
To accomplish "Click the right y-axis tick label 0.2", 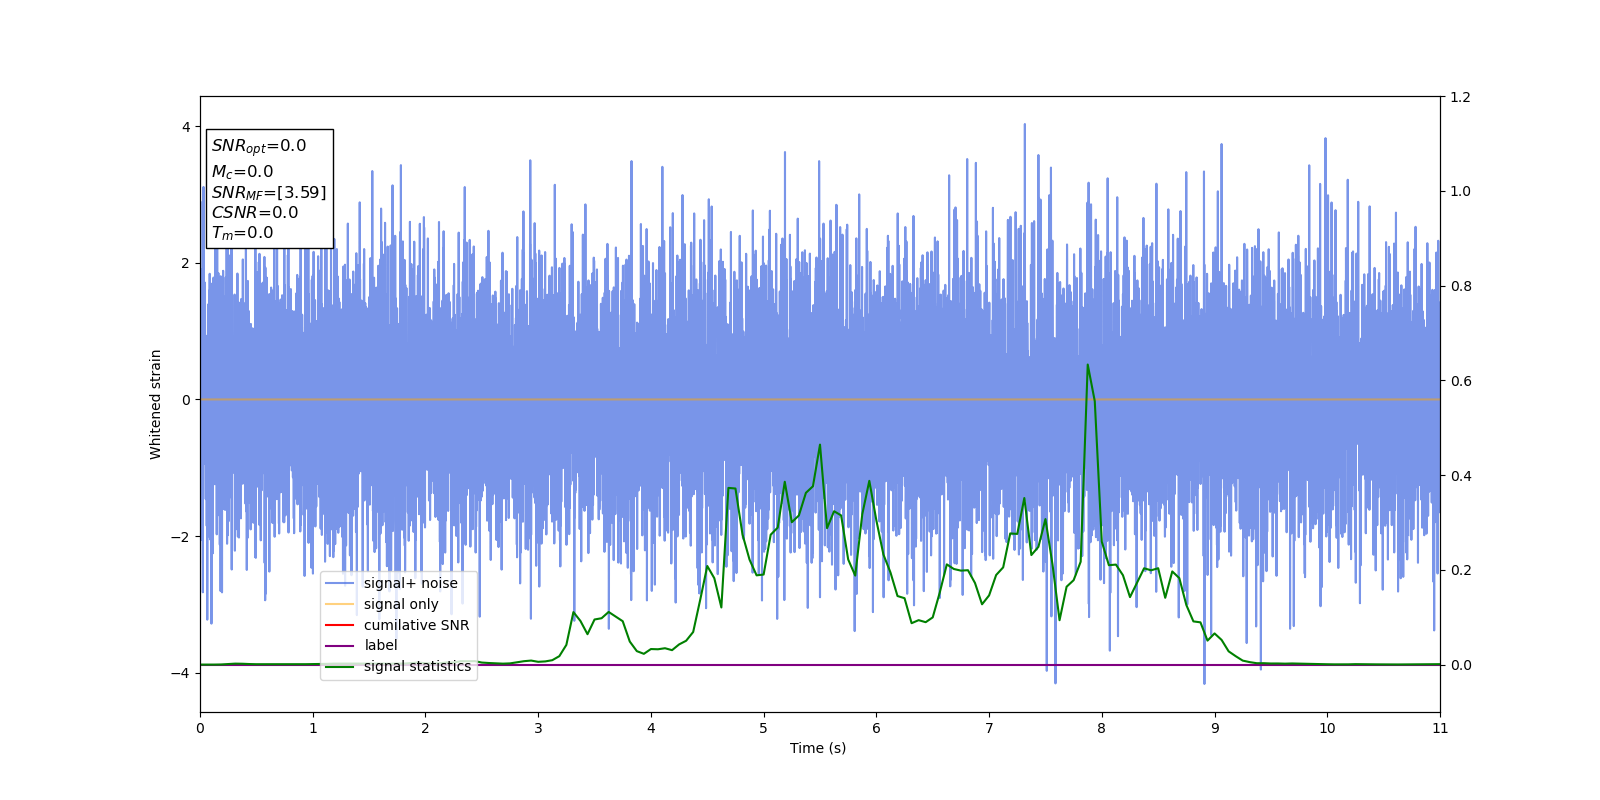I will 1460,570.
